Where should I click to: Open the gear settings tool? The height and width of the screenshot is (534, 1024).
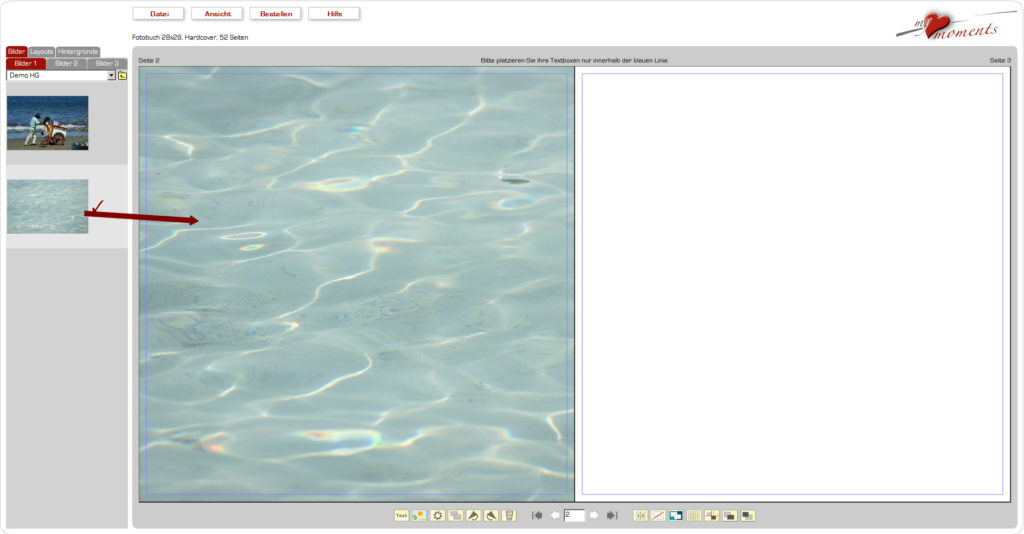click(438, 516)
